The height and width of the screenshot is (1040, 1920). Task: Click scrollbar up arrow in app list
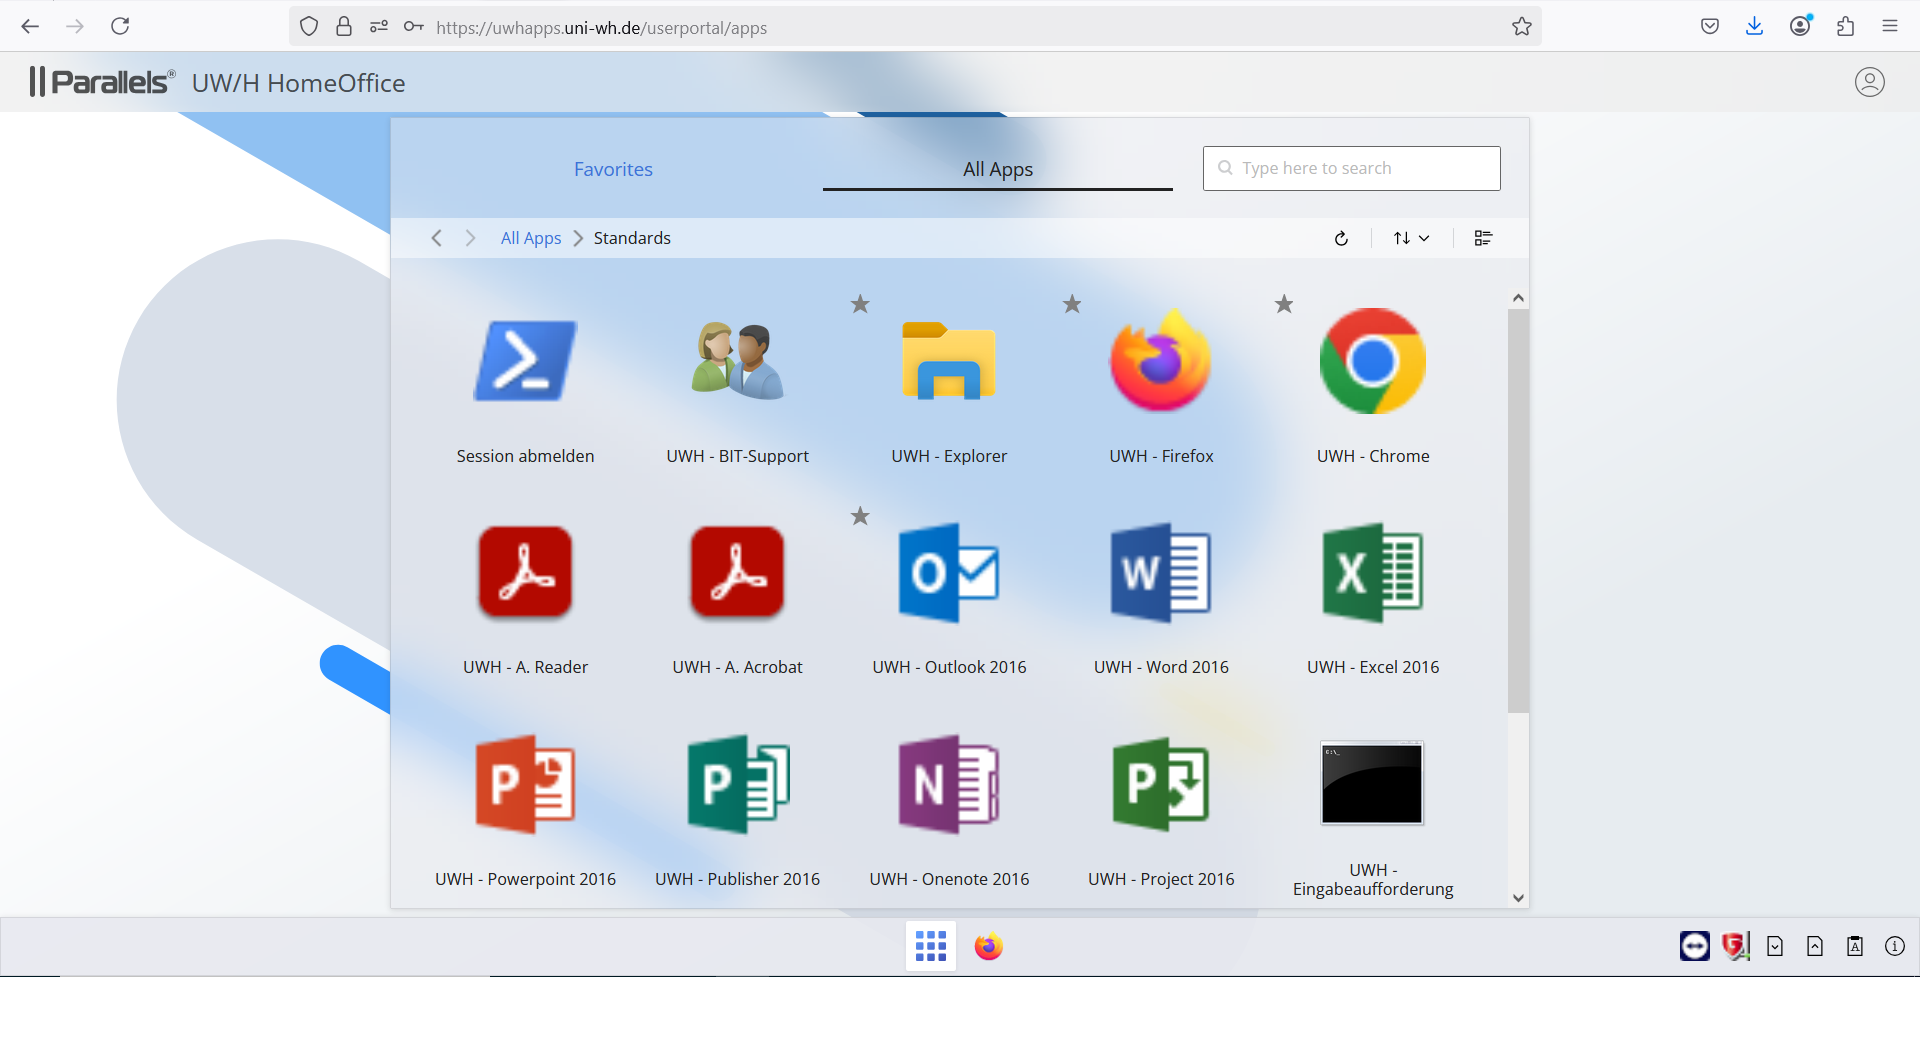pos(1518,298)
